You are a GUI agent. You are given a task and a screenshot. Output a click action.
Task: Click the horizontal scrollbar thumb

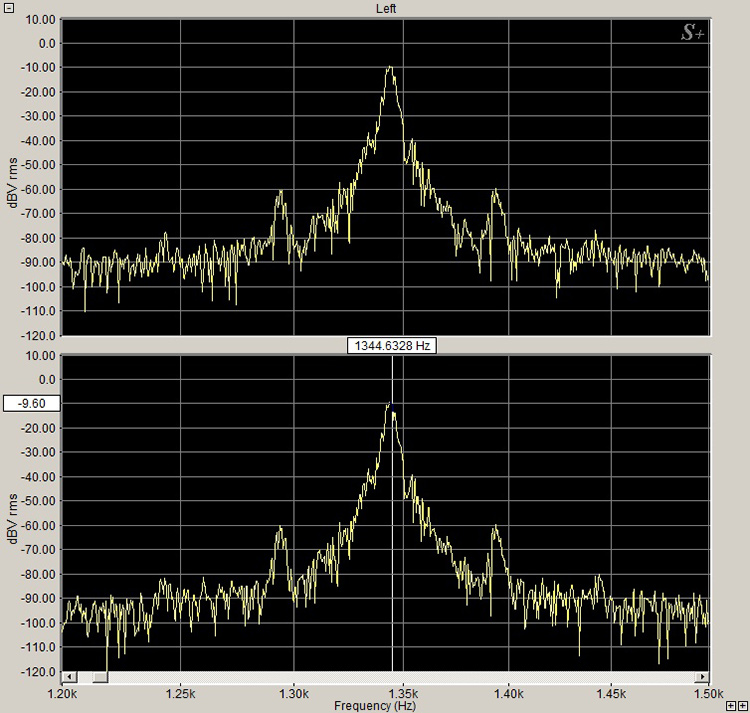point(100,677)
